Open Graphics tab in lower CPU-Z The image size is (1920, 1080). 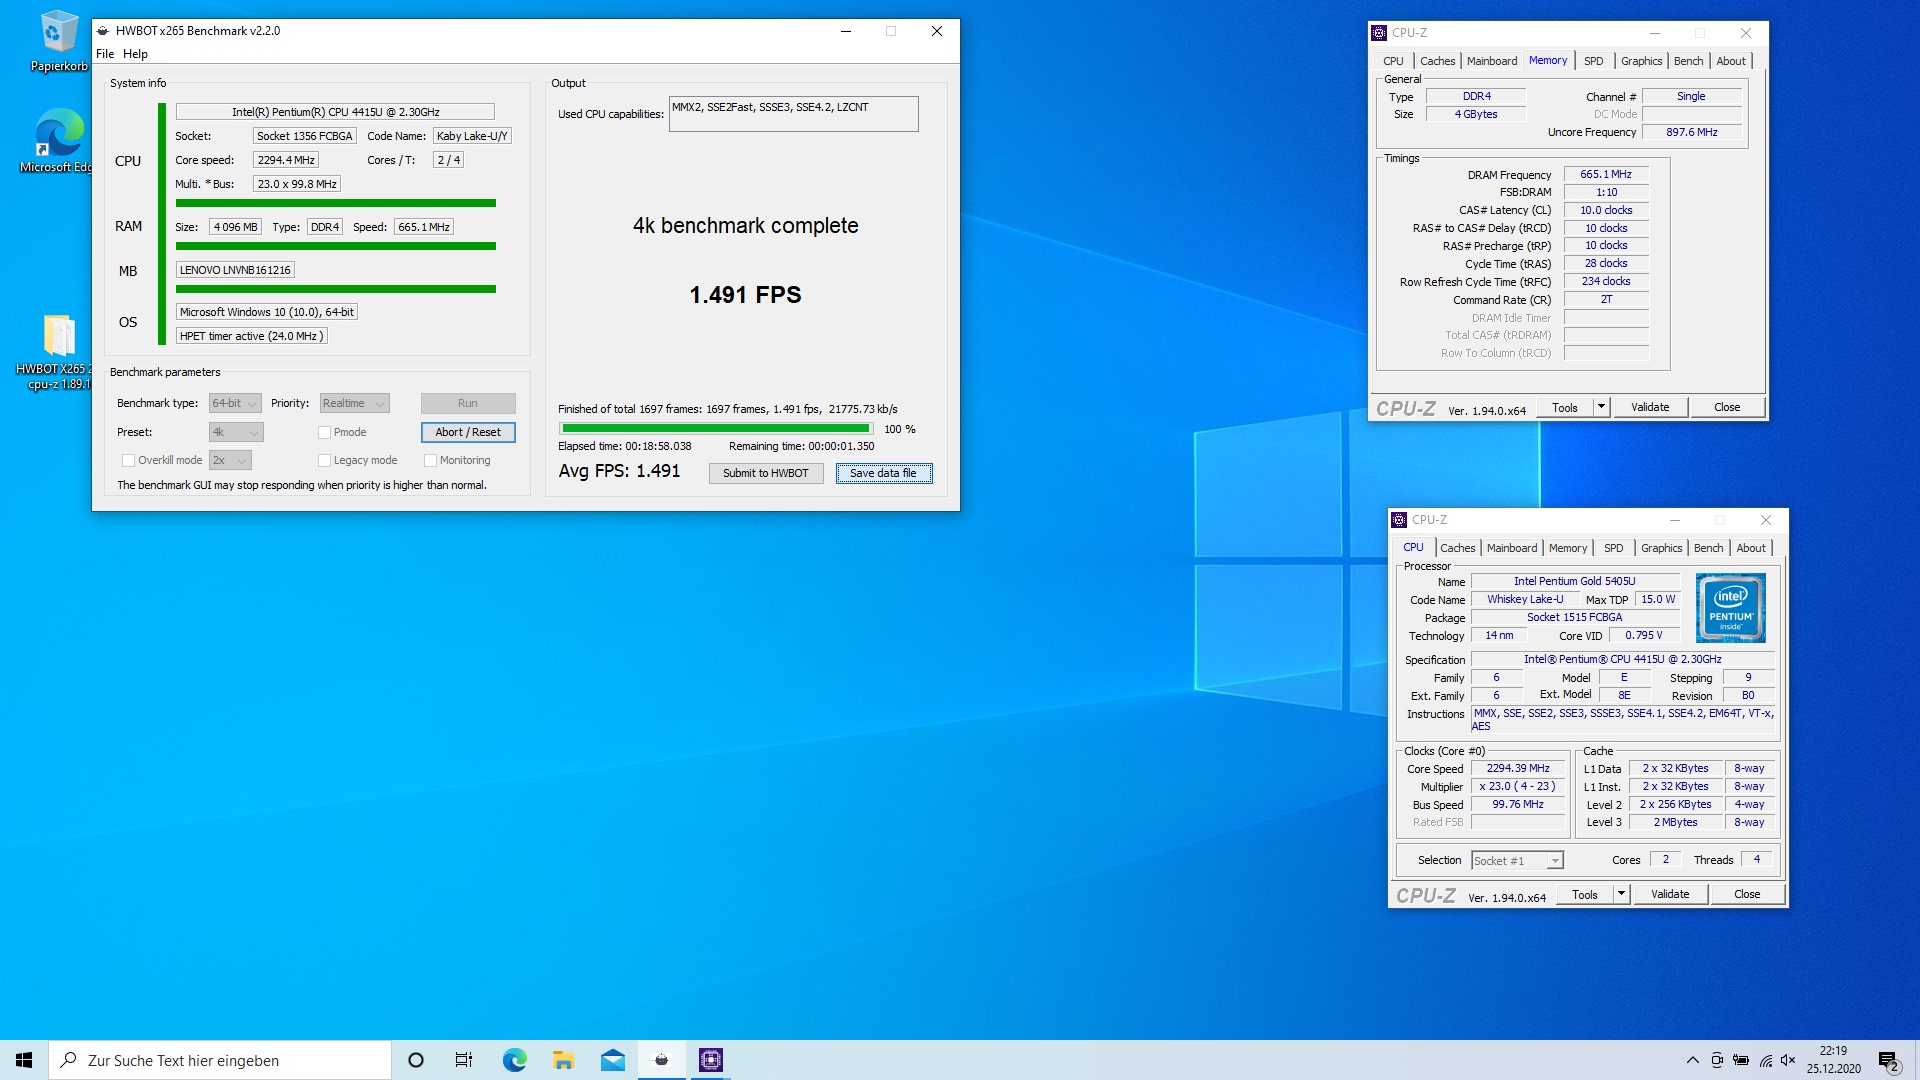[1661, 548]
